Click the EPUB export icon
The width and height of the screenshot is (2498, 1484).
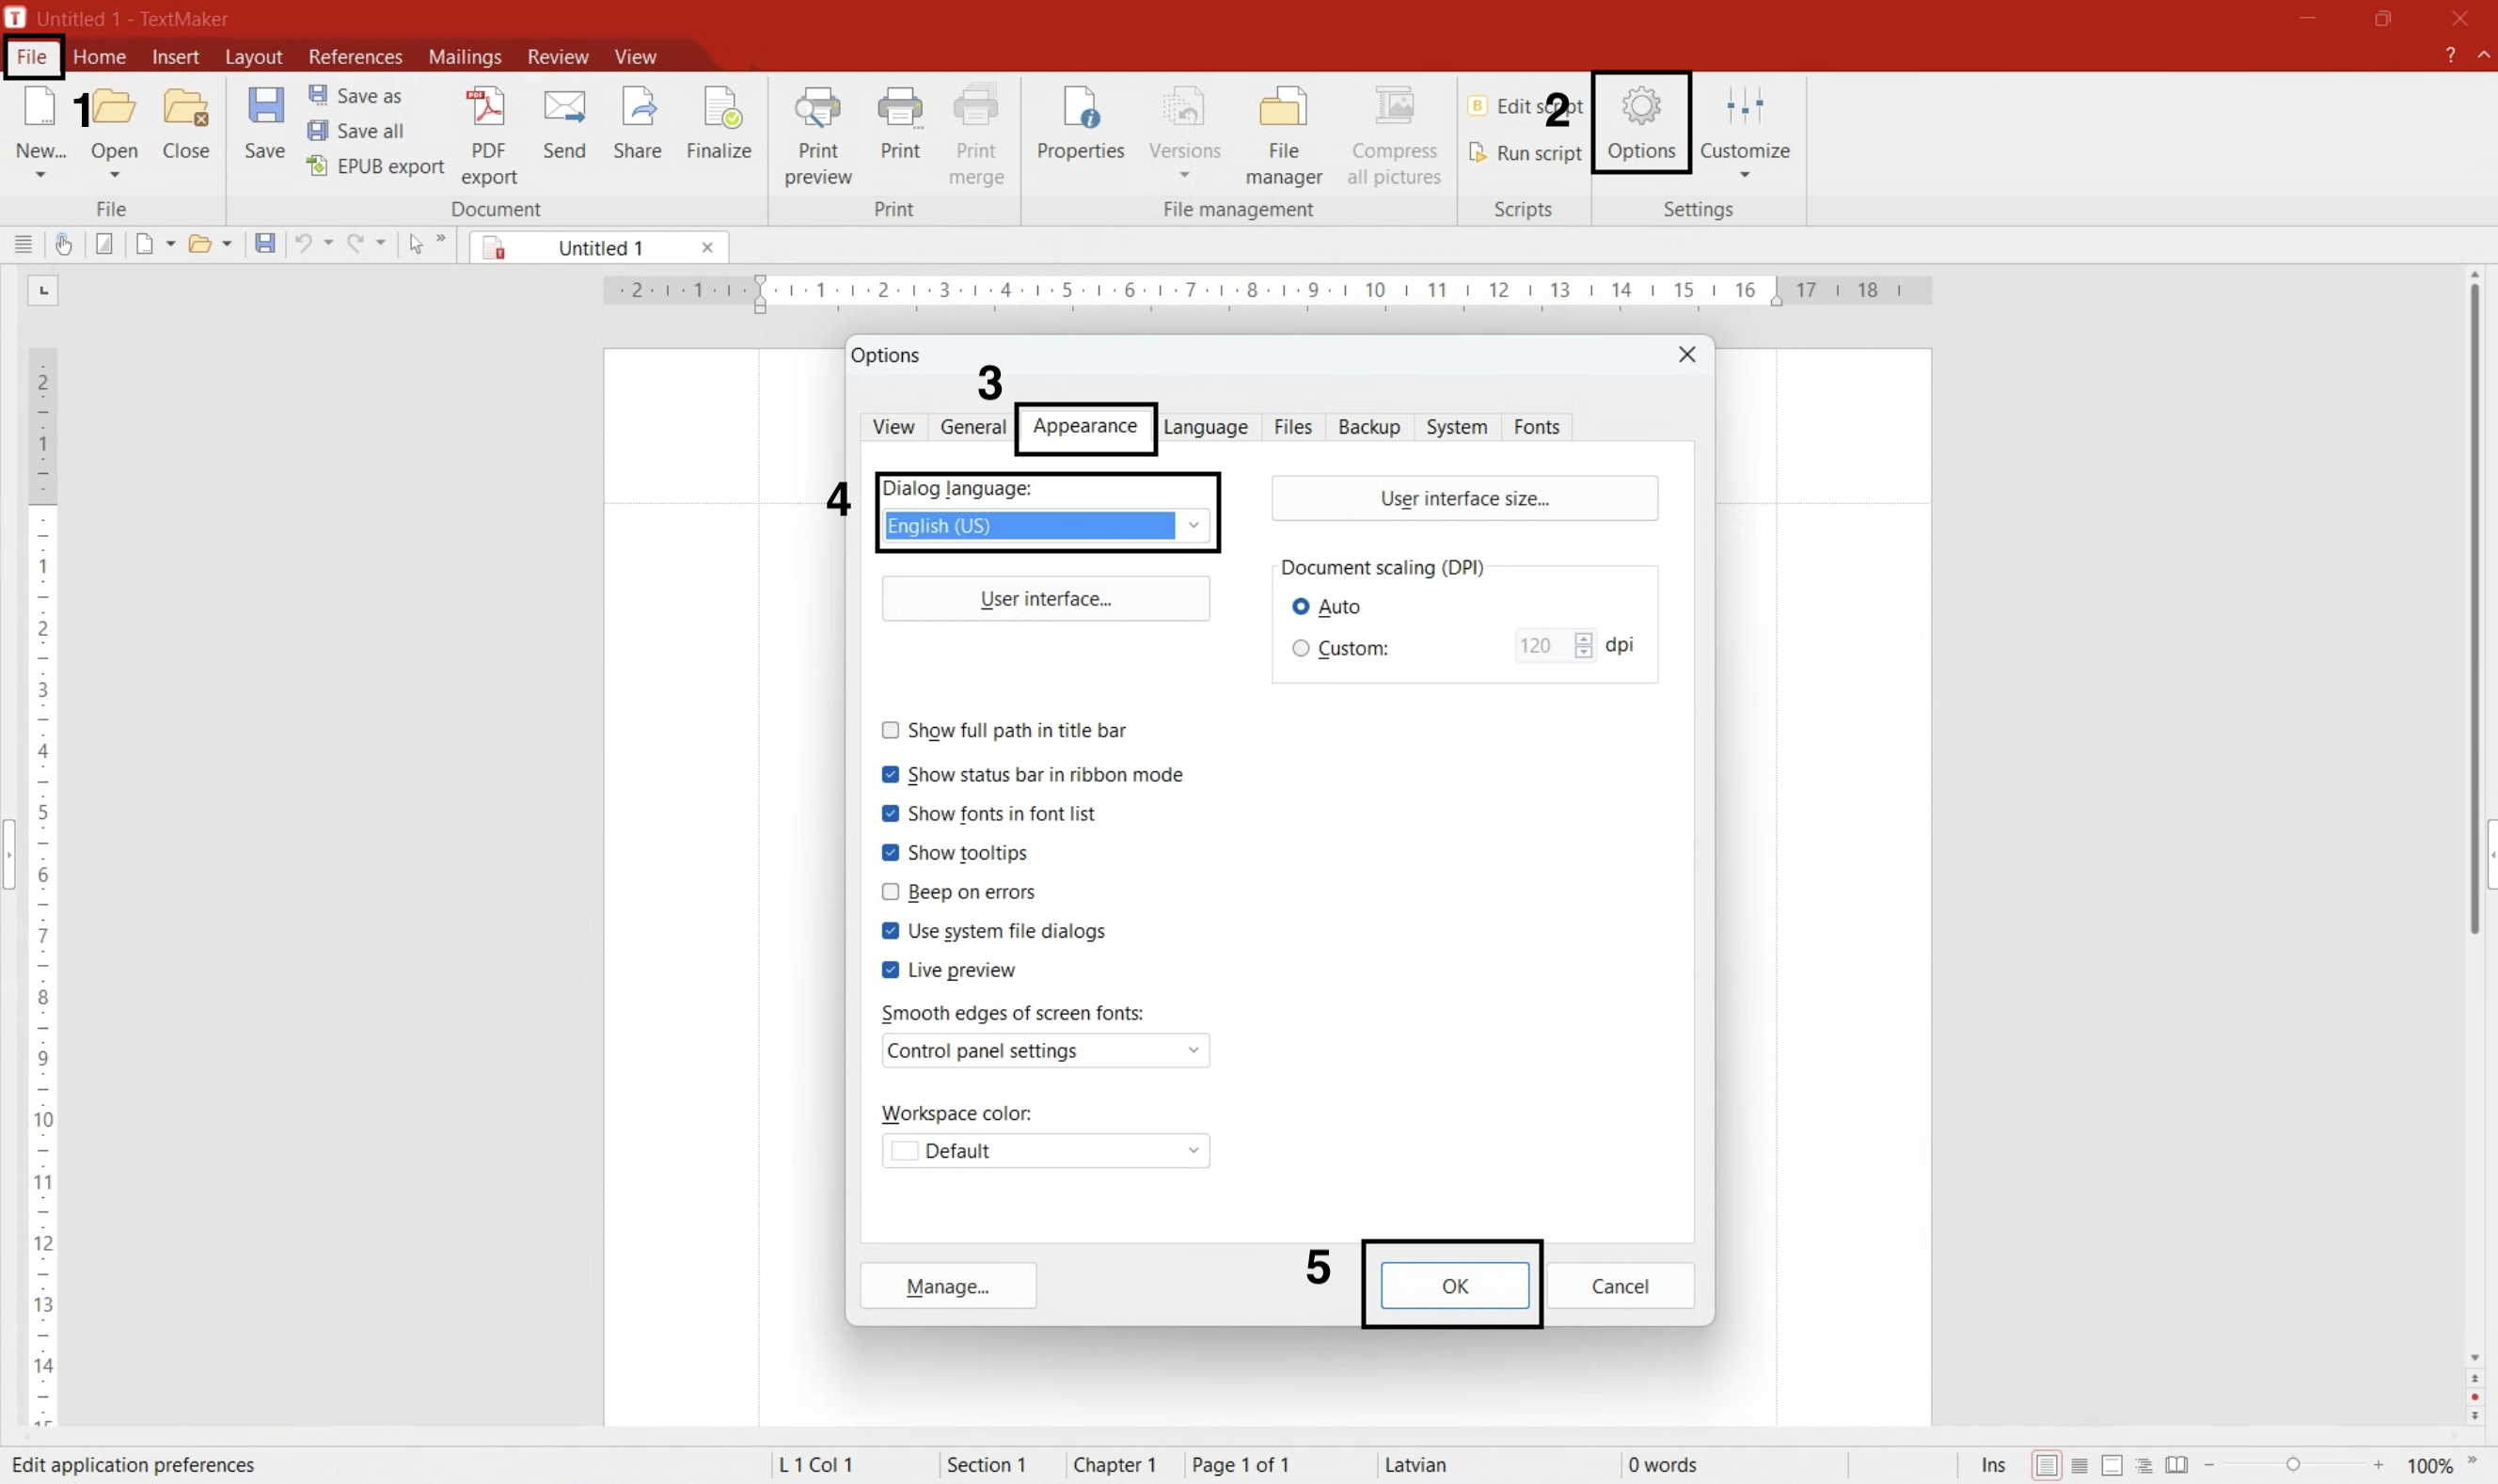317,166
